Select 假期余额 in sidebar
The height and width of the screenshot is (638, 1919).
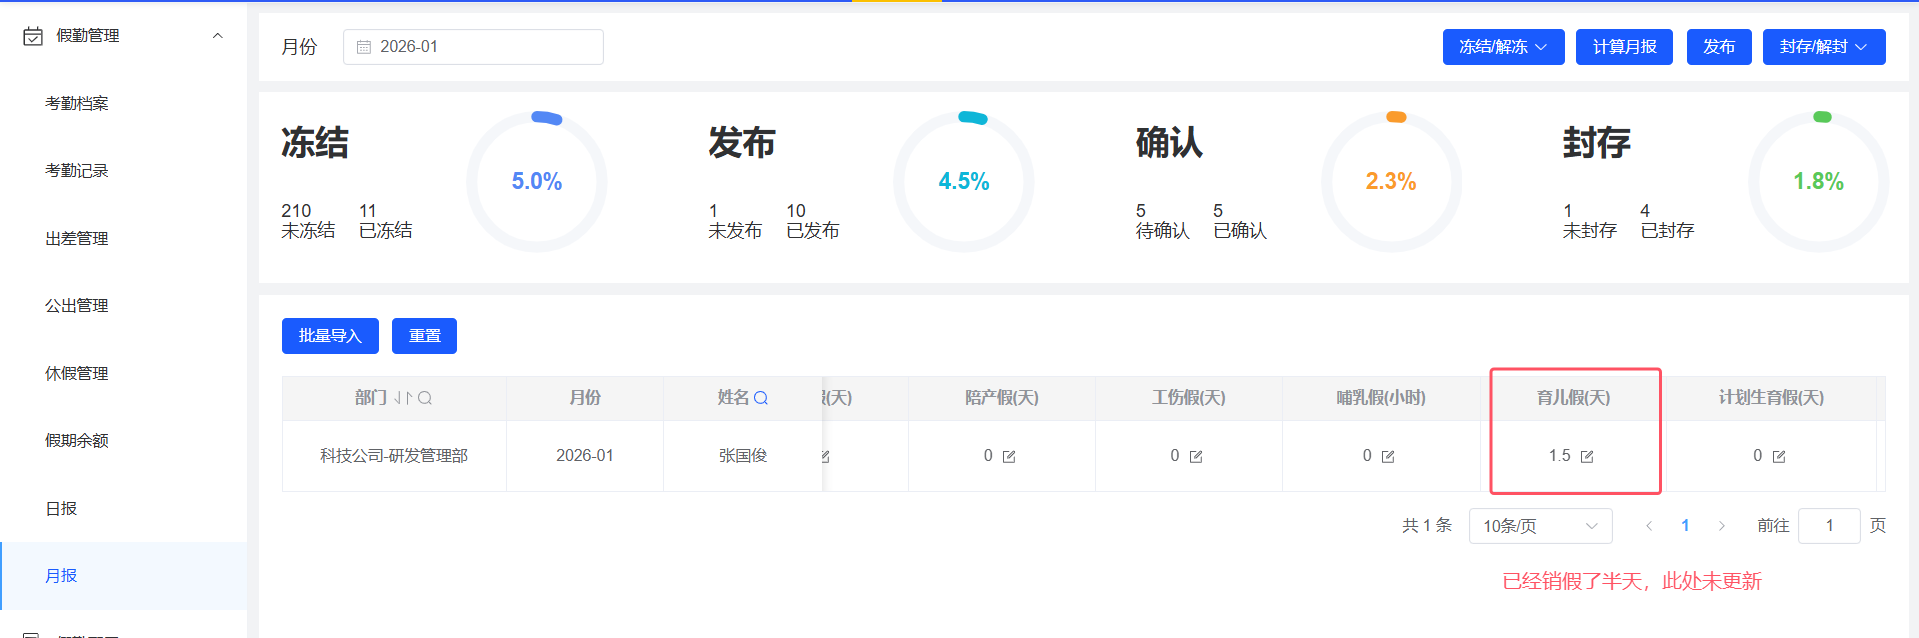click(77, 441)
